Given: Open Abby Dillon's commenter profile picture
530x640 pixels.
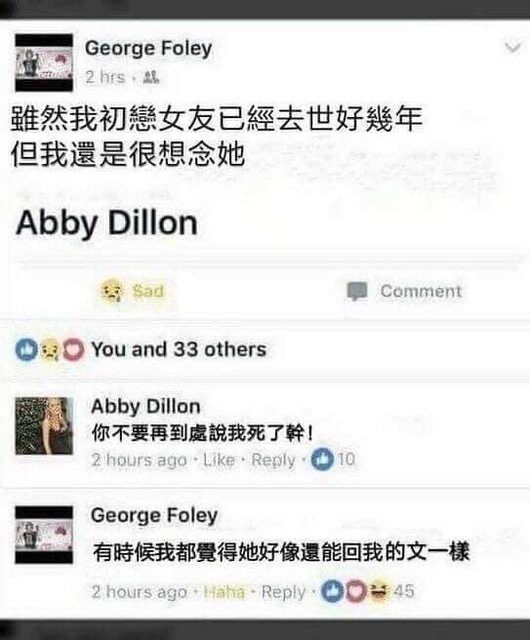Looking at the screenshot, I should [44, 426].
